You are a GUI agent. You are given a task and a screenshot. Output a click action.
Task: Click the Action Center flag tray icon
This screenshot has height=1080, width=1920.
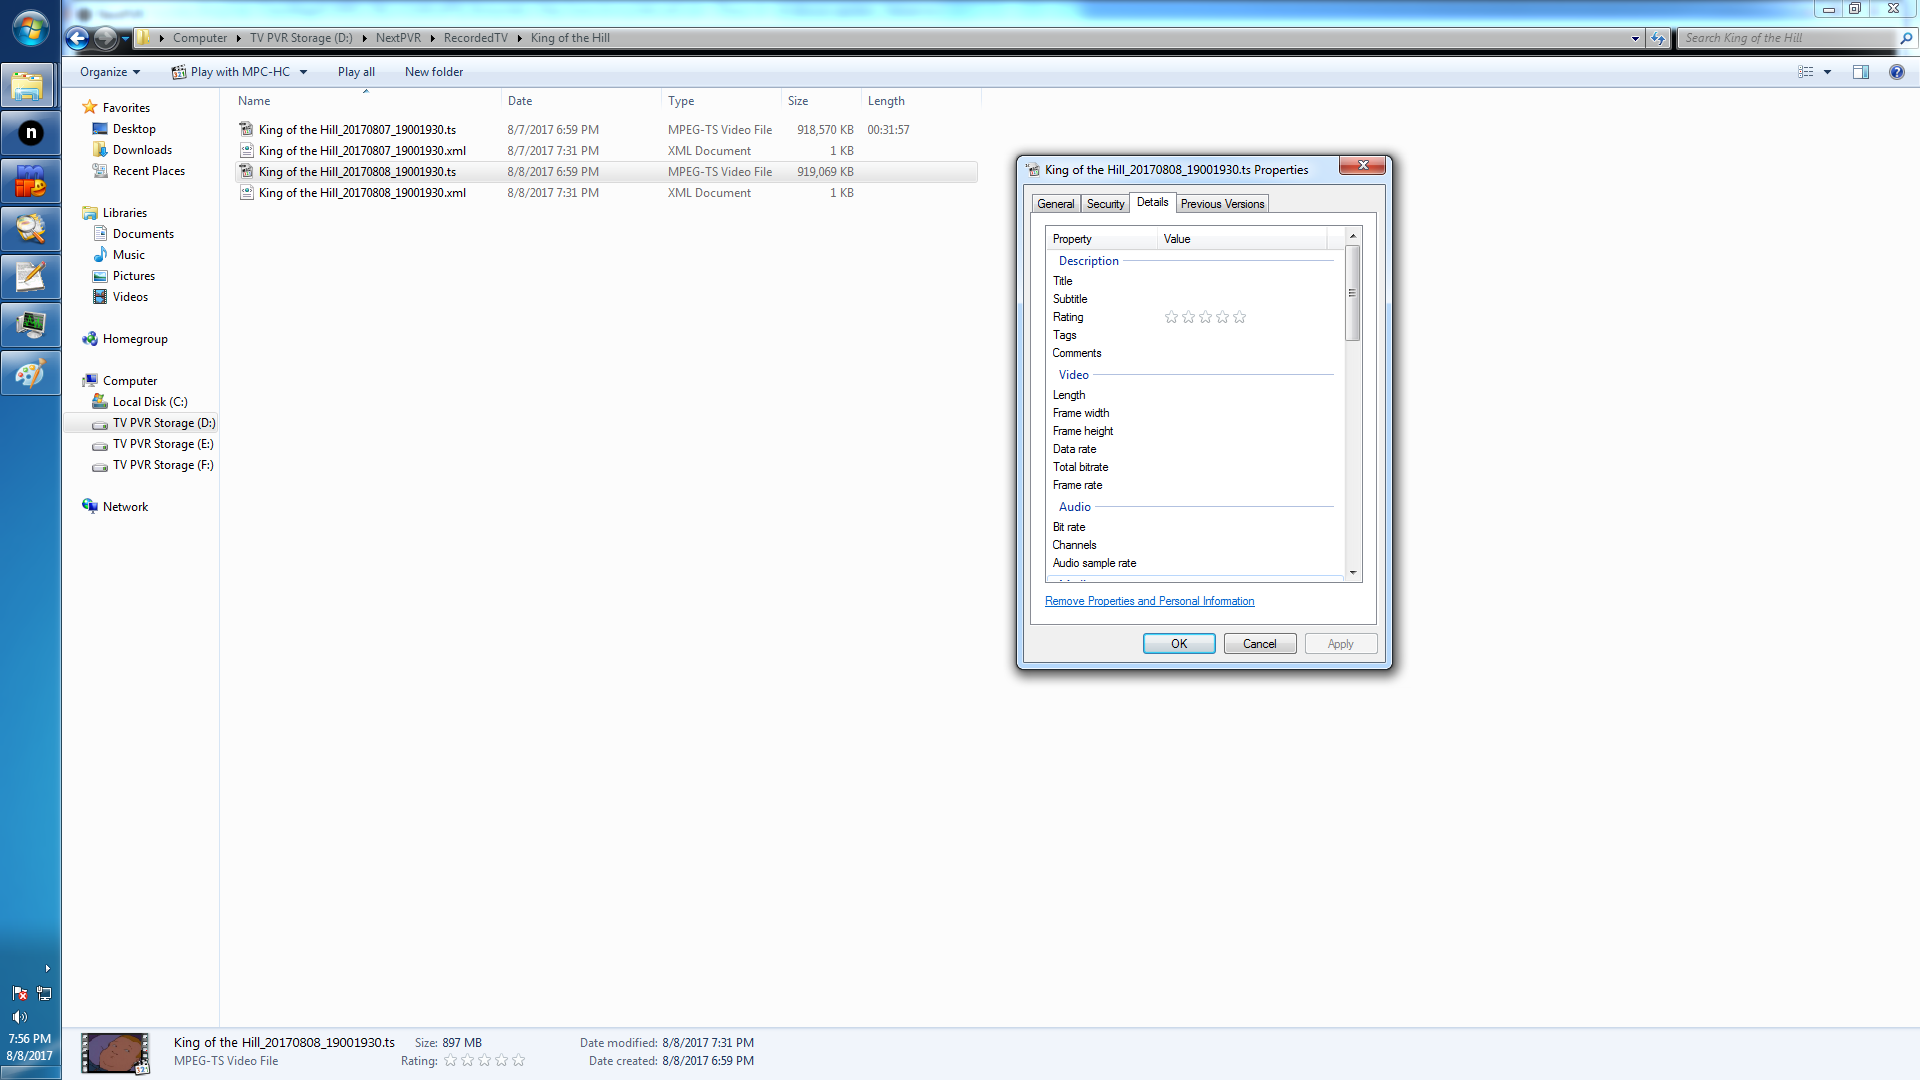coord(19,993)
